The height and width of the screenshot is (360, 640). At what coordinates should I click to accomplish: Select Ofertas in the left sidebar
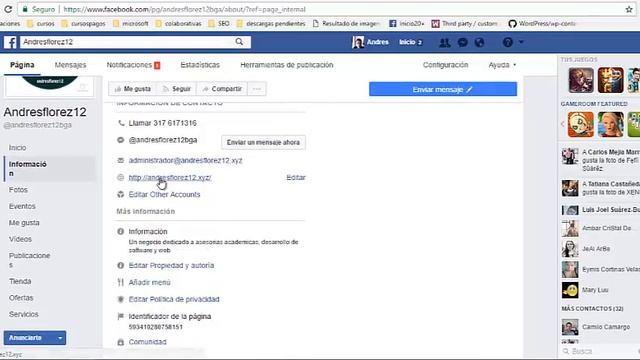[21, 298]
